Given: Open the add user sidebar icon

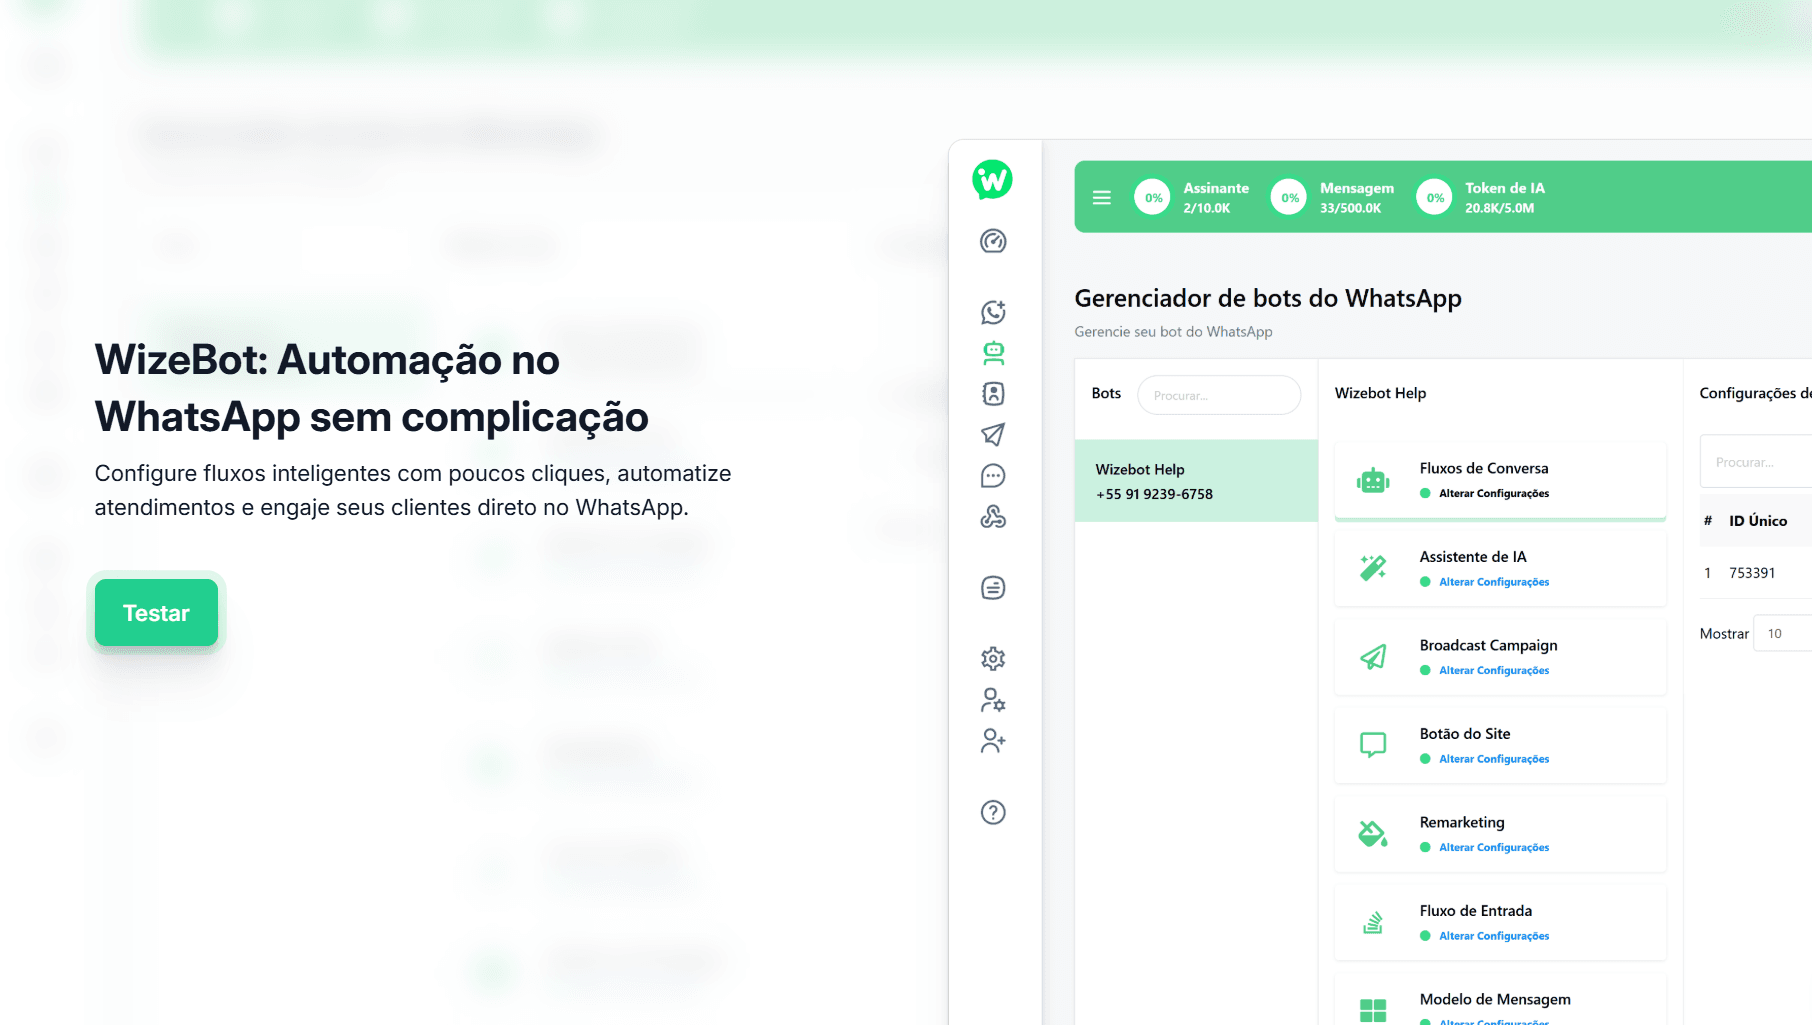Looking at the screenshot, I should tap(993, 741).
